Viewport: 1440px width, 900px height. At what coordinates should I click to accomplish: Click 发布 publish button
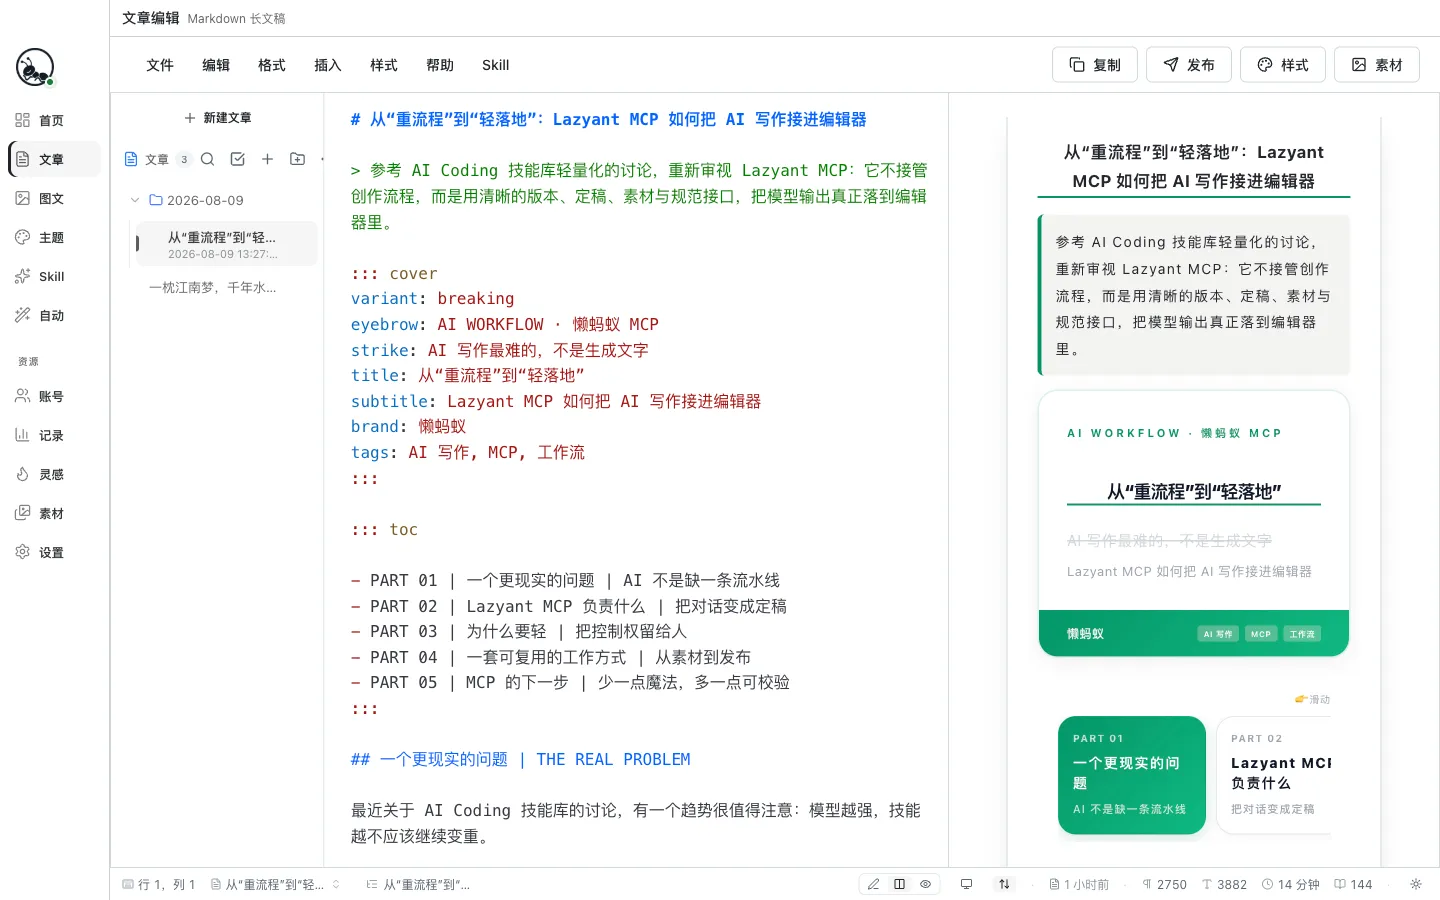click(x=1189, y=65)
